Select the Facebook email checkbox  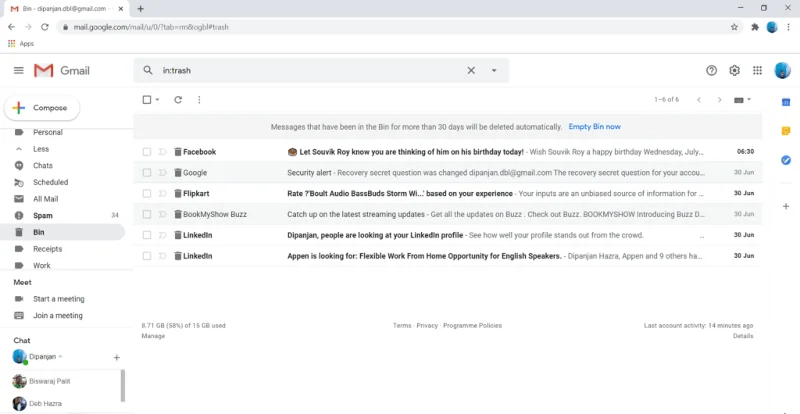click(147, 152)
